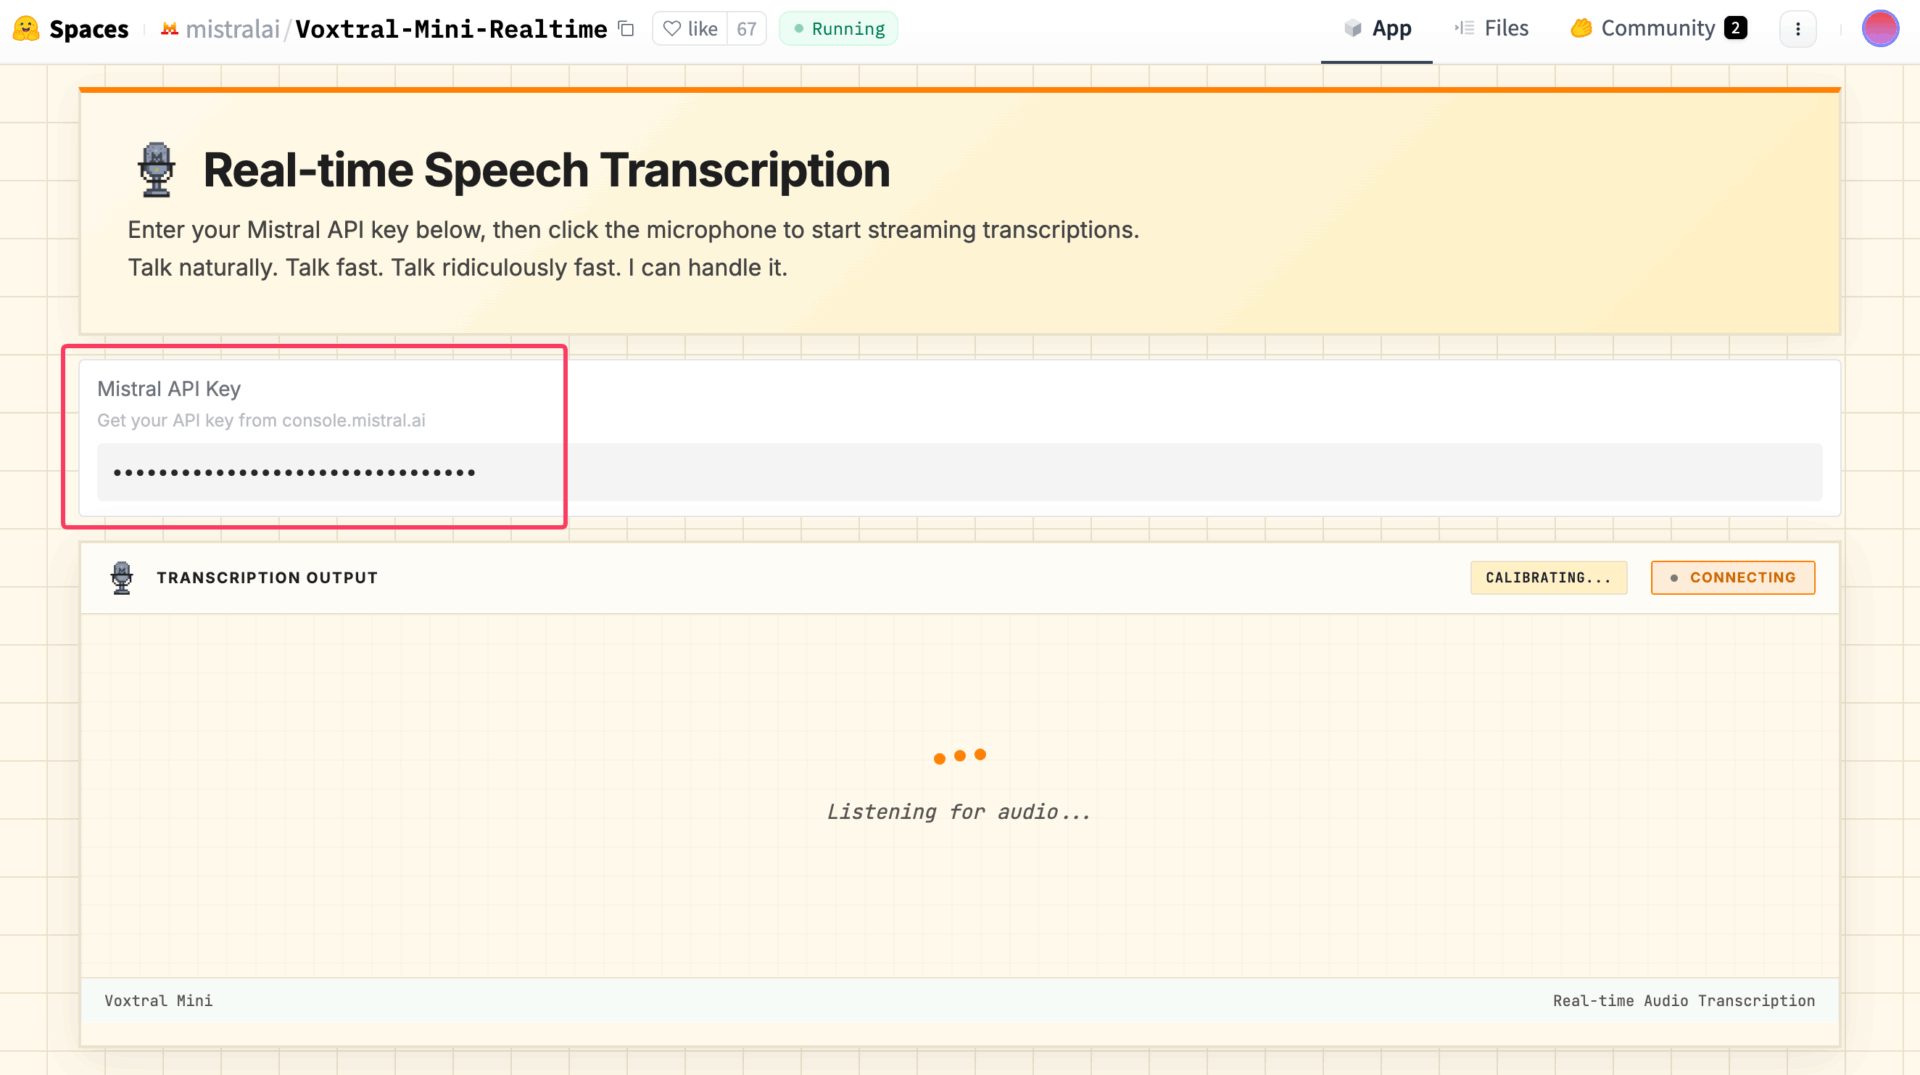View the 67 likes count
Viewport: 1920px width, 1075px height.
coord(746,29)
